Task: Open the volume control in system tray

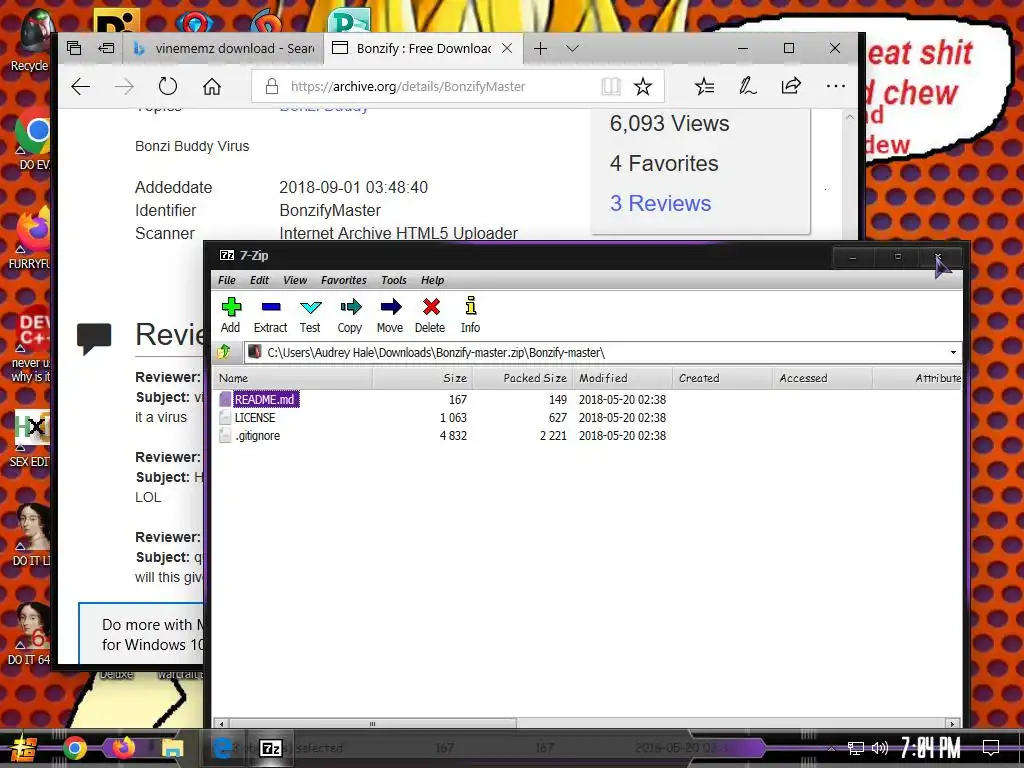Action: tap(880, 748)
